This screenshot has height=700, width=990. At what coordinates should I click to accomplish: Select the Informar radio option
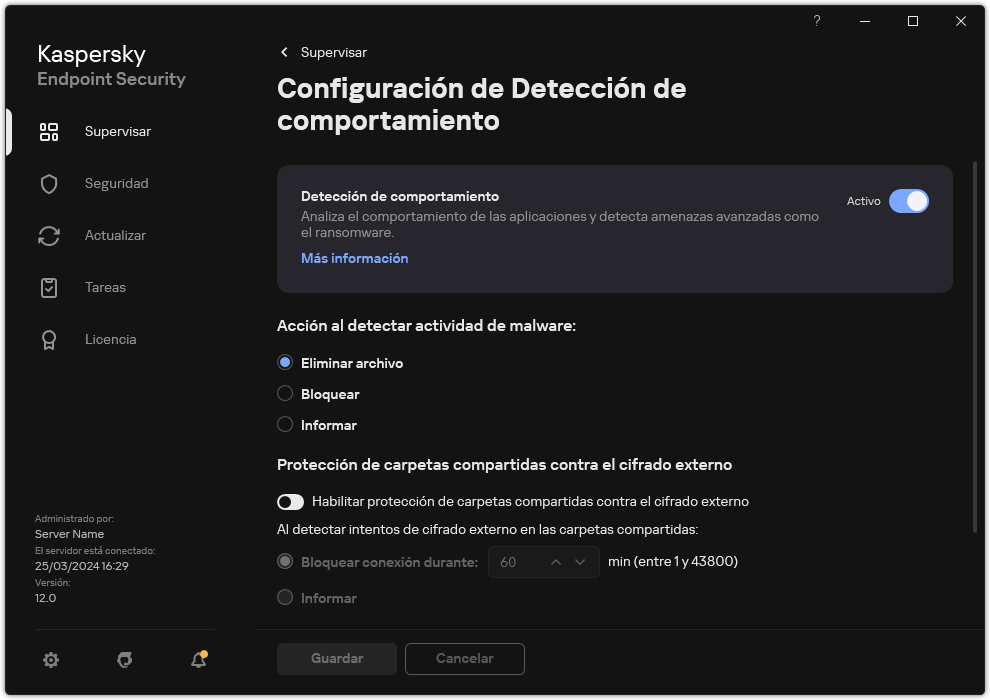coord(286,425)
